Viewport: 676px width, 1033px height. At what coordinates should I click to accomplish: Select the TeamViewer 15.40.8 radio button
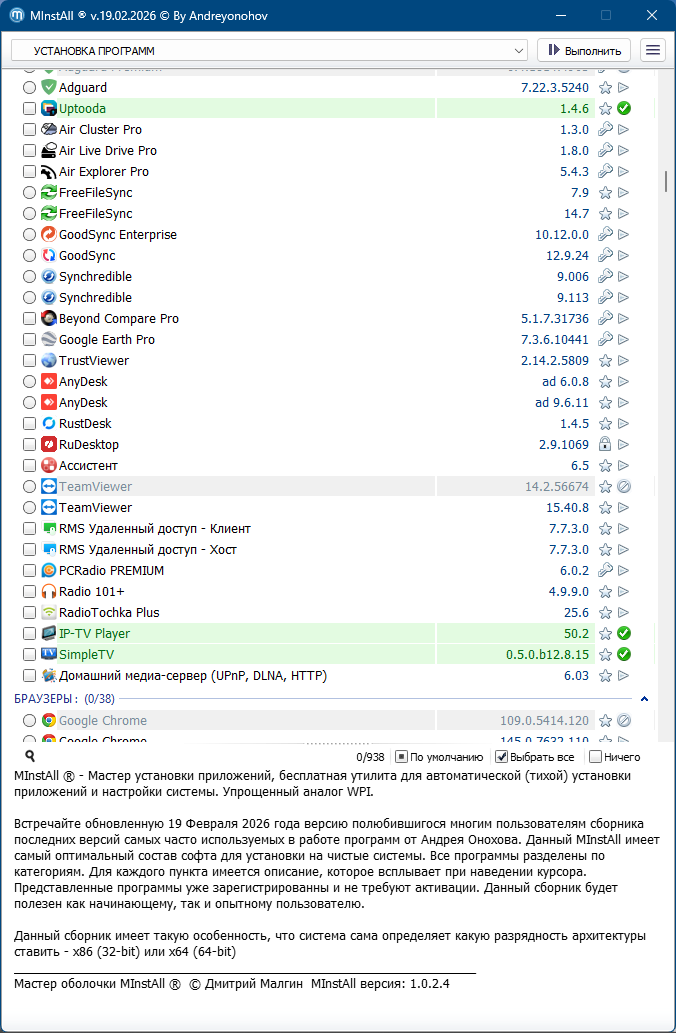pyautogui.click(x=29, y=508)
